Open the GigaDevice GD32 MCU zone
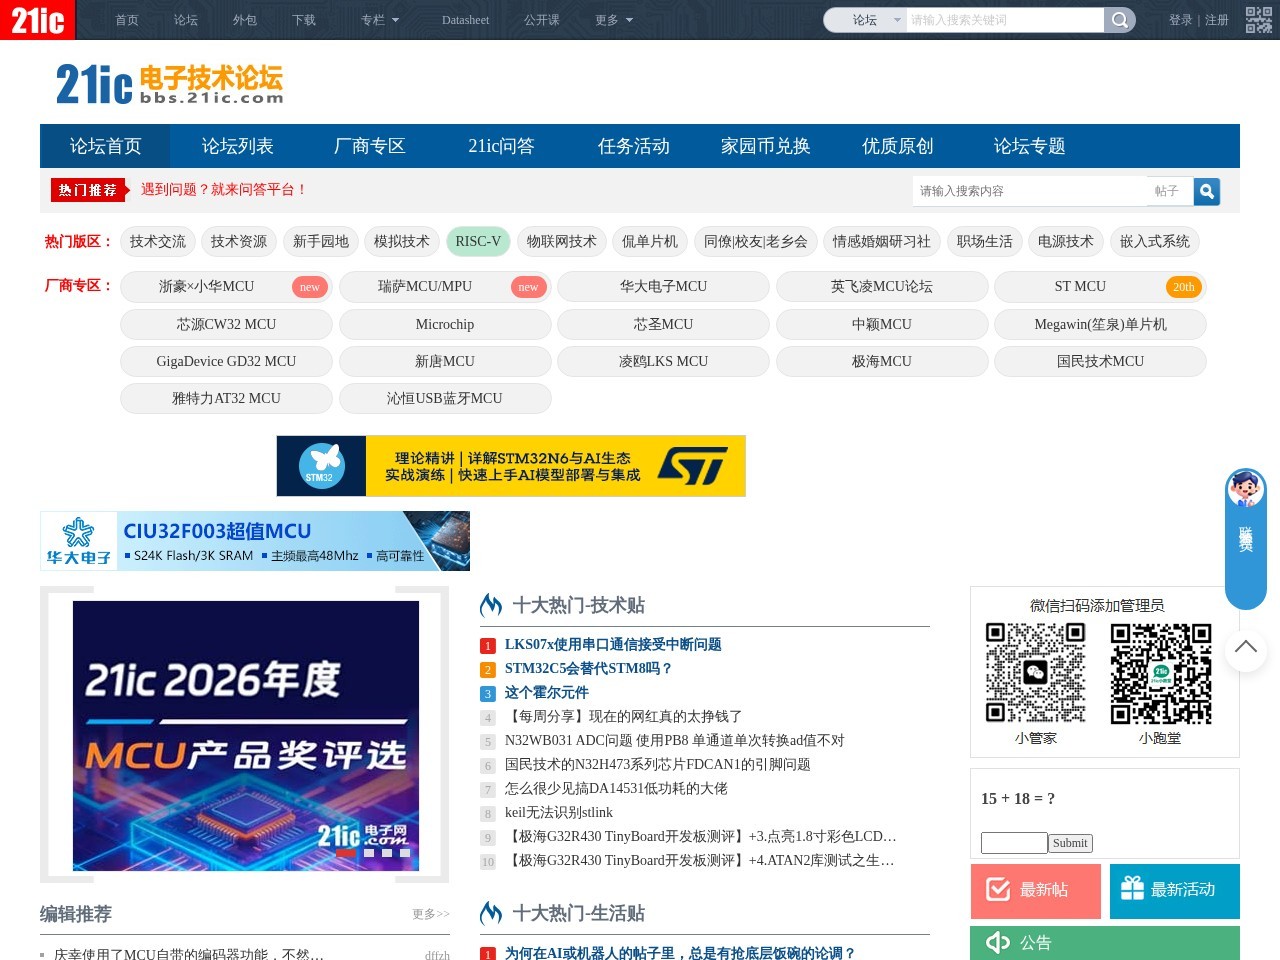 point(226,361)
